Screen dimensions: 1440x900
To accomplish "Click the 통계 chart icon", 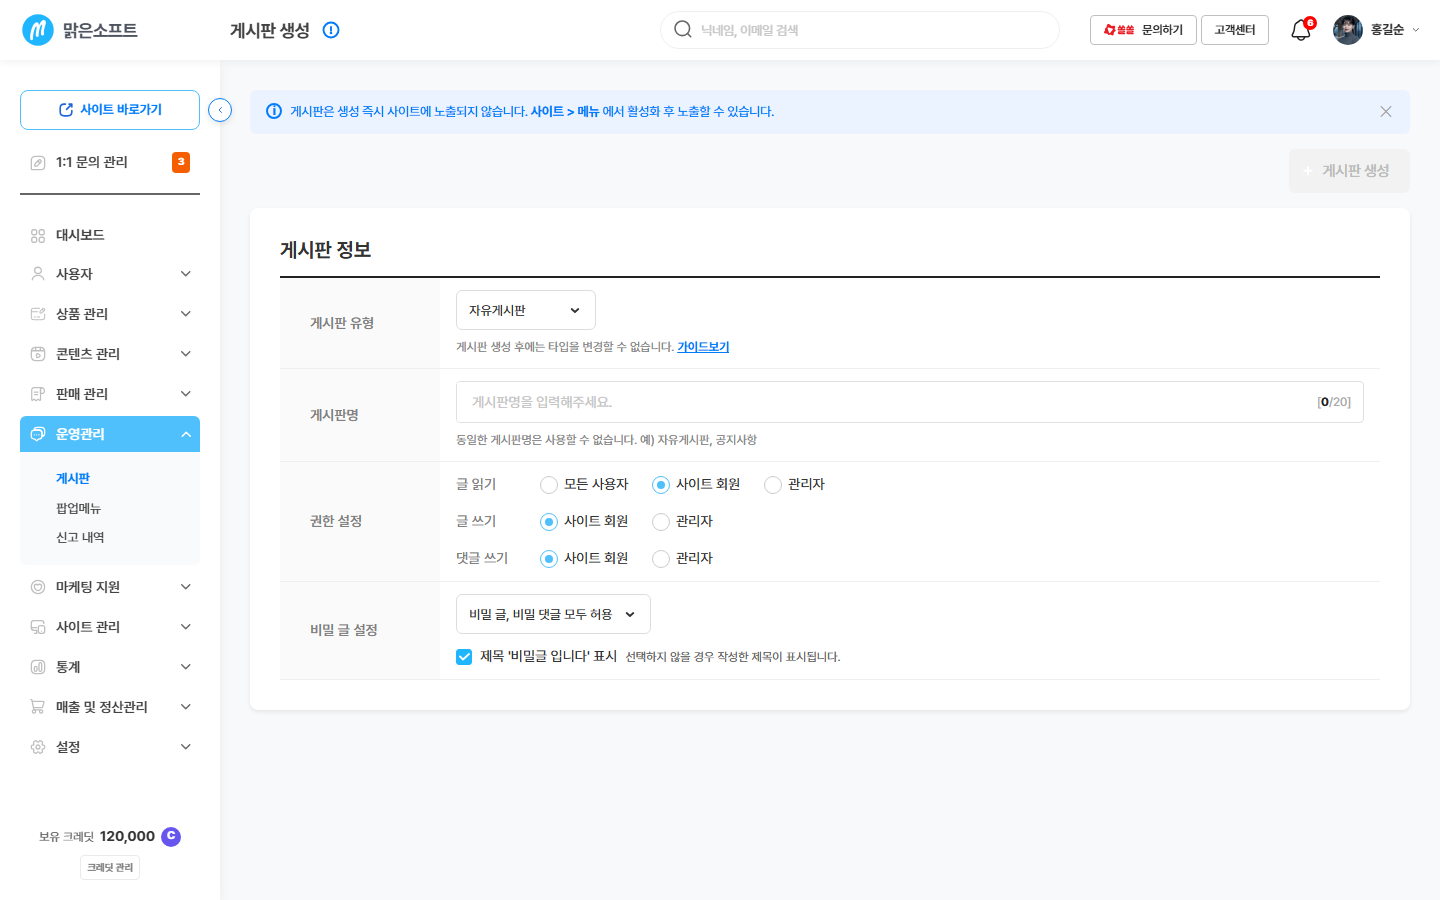I will pyautogui.click(x=38, y=667).
